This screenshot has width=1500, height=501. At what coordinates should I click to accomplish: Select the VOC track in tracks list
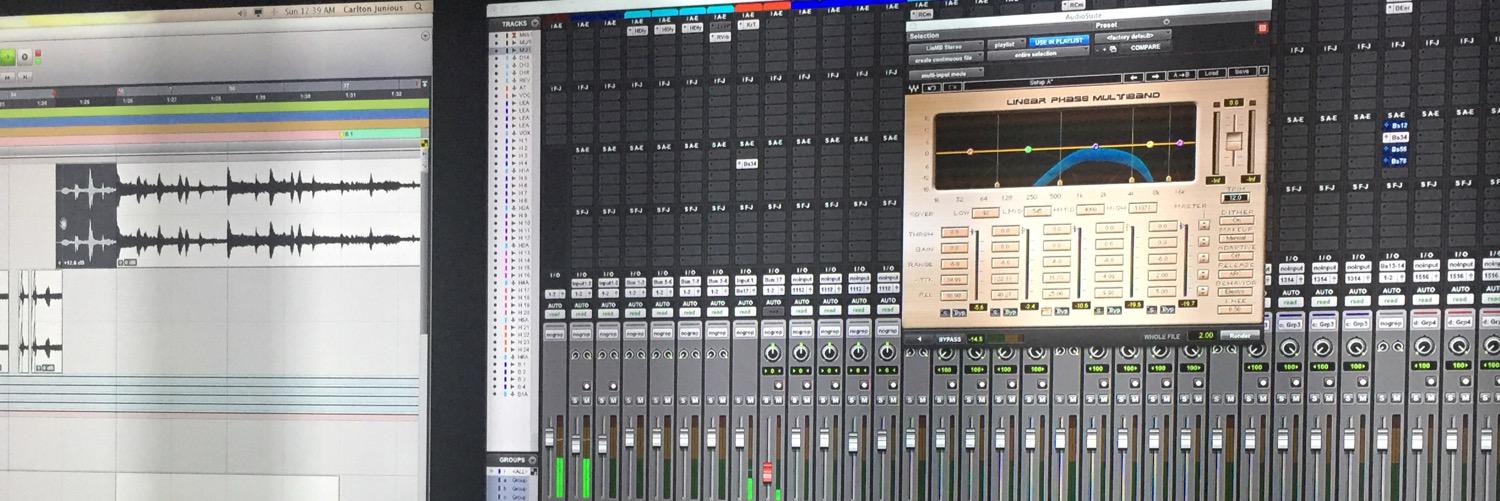523,94
